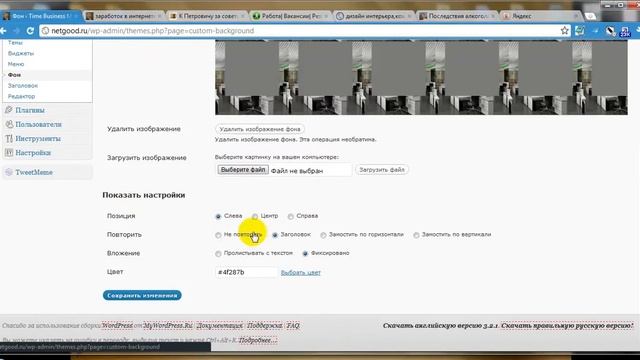Image resolution: width=640 pixels, height=360 pixels.
Task: Switch to the 'Фон - Time Business' tab
Action: [41, 16]
